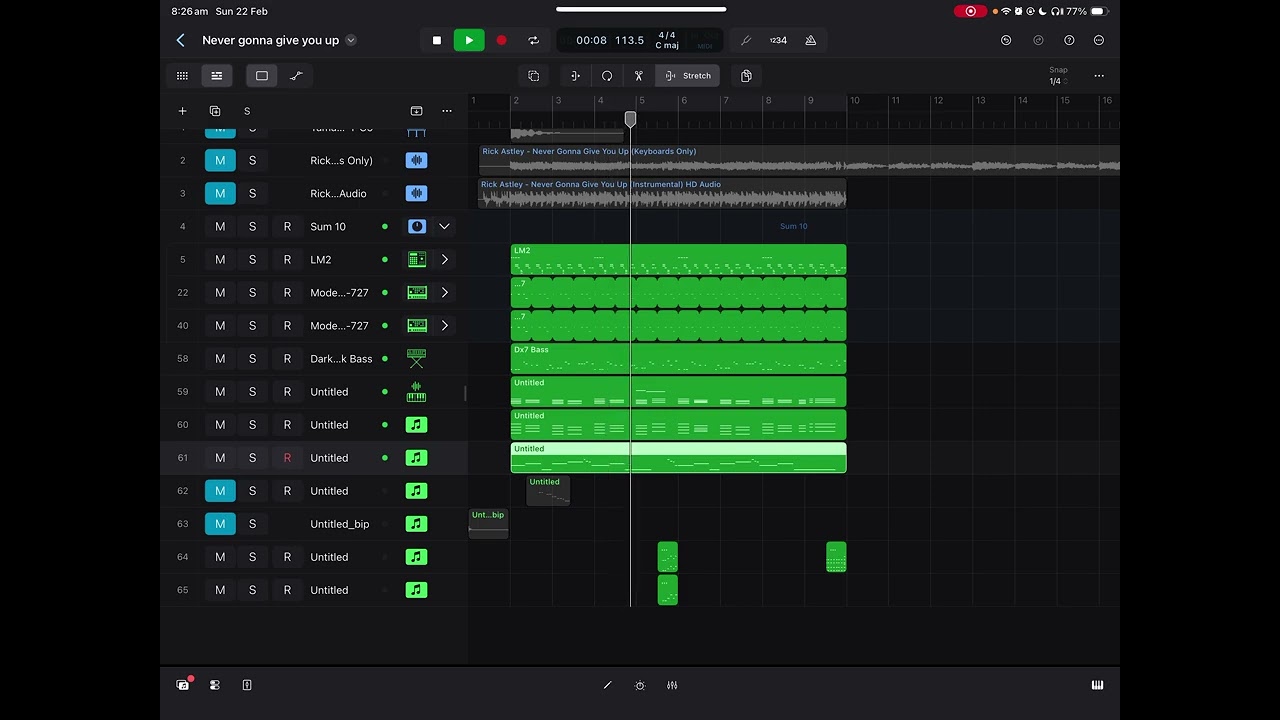Click the Redo icon
This screenshot has width=1280, height=720.
(x=1038, y=40)
